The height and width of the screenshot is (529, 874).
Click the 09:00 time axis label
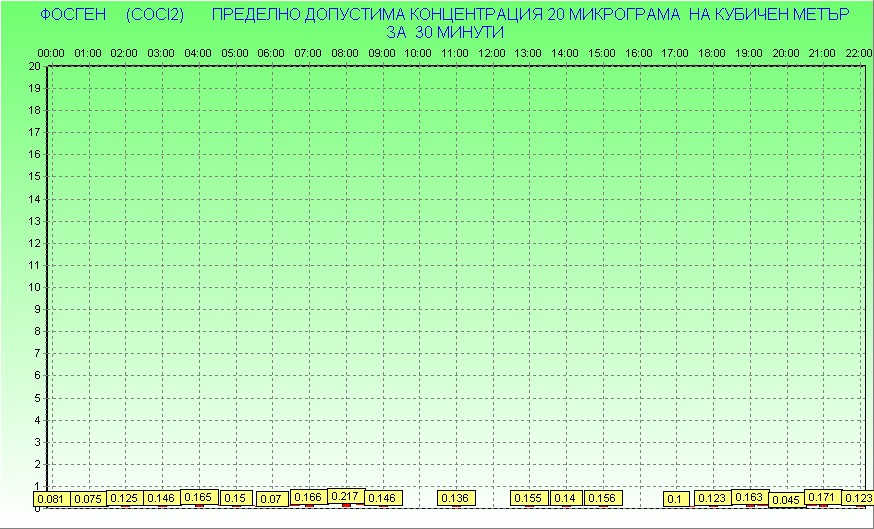coord(382,53)
